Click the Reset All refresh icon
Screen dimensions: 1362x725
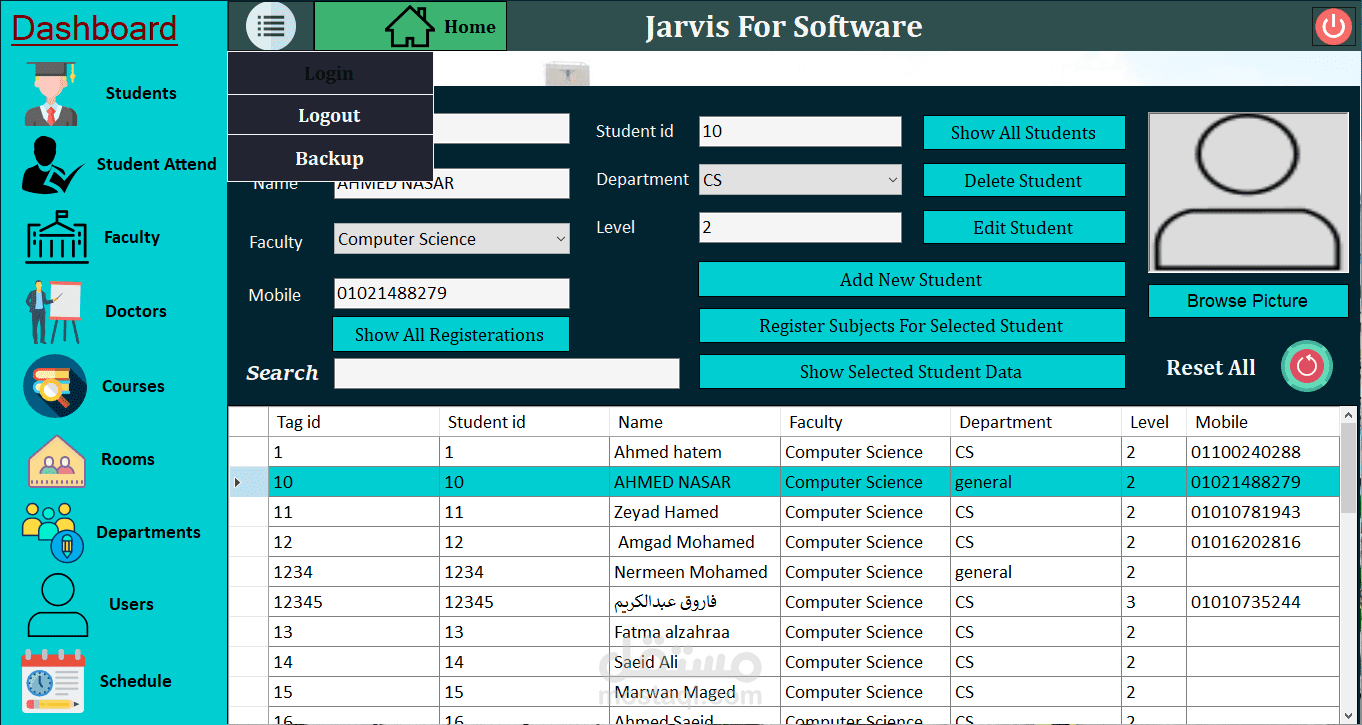1307,366
